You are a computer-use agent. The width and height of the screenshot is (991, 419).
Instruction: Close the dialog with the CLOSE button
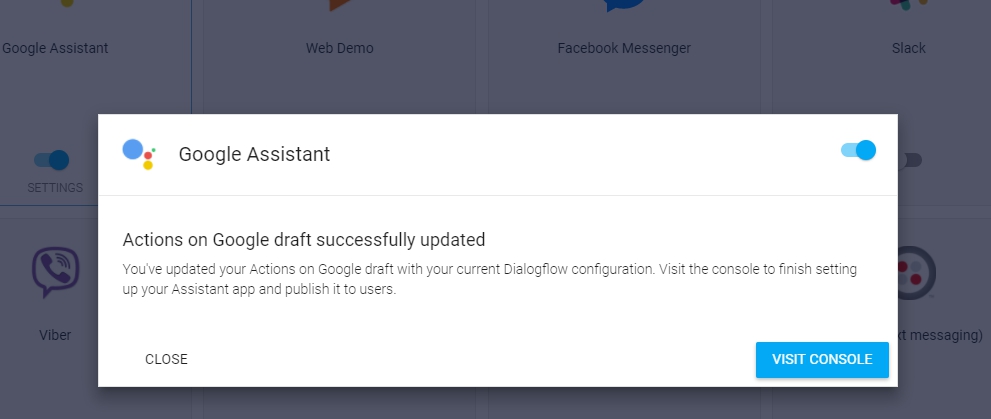point(166,359)
